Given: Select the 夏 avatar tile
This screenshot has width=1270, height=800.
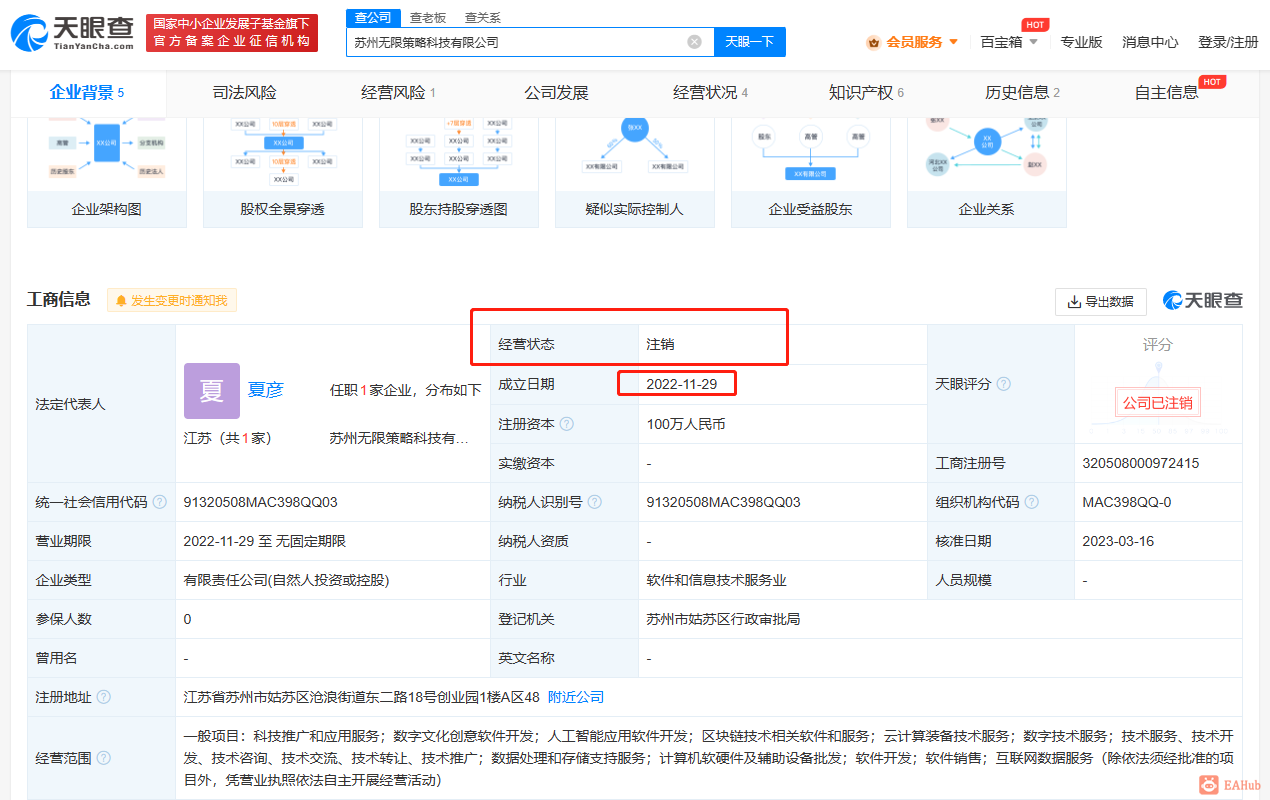Looking at the screenshot, I should [x=212, y=390].
